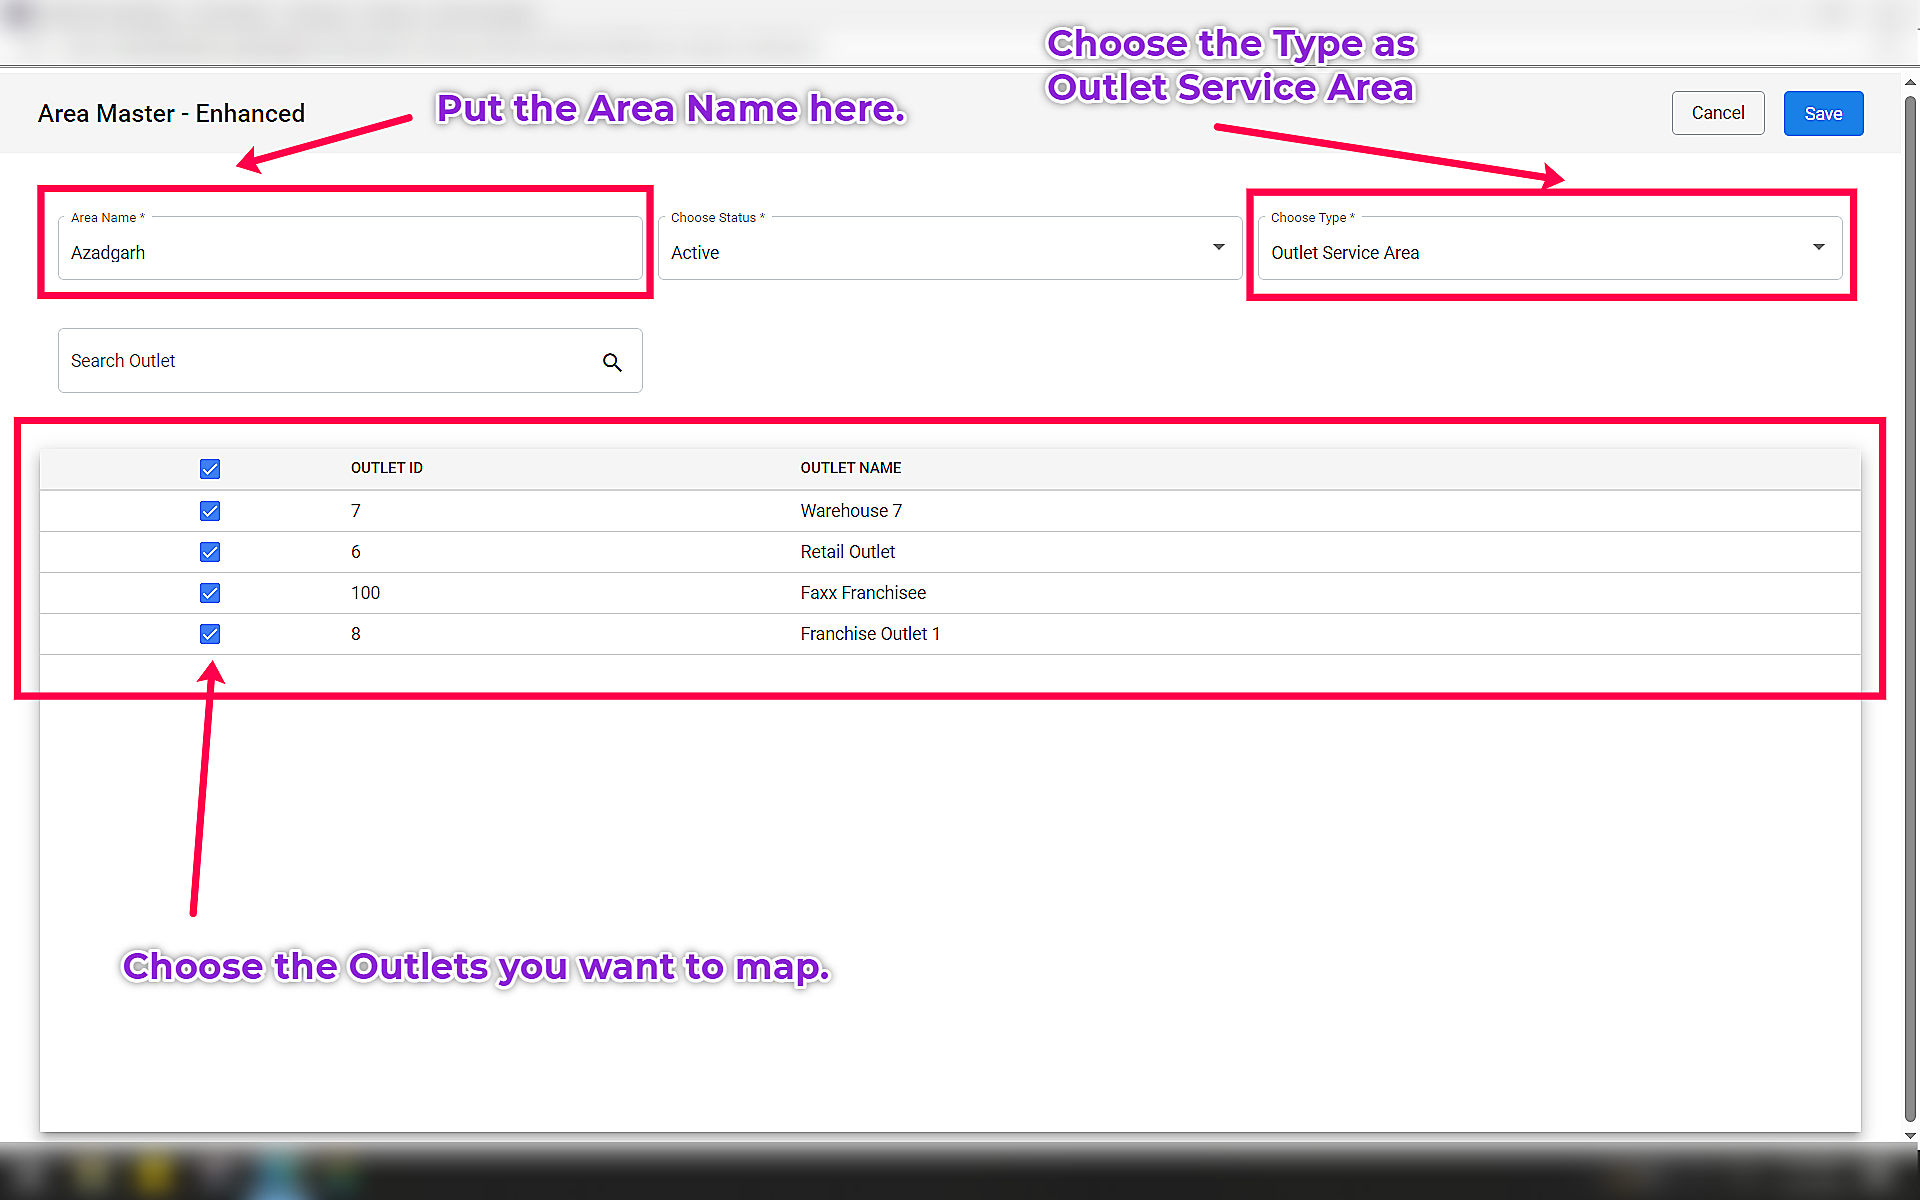Click the scrollbar up arrow
The height and width of the screenshot is (1200, 1920).
click(x=1910, y=84)
